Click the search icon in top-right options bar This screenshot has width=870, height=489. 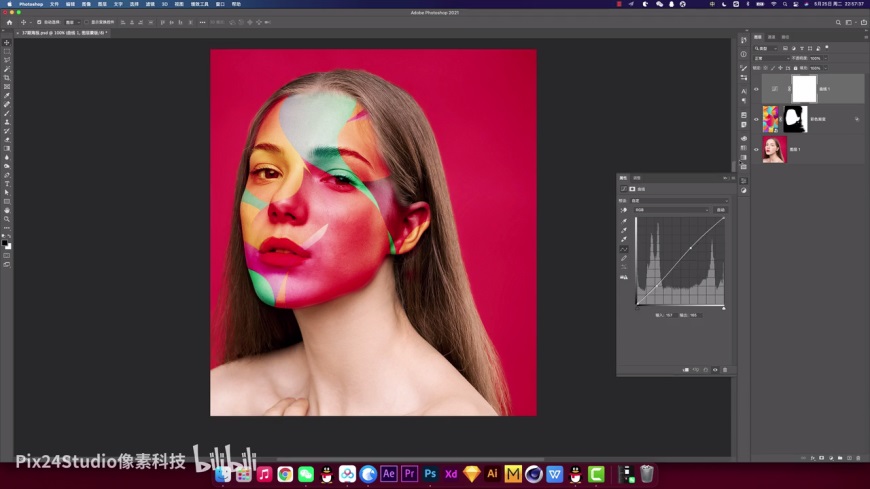[838, 23]
